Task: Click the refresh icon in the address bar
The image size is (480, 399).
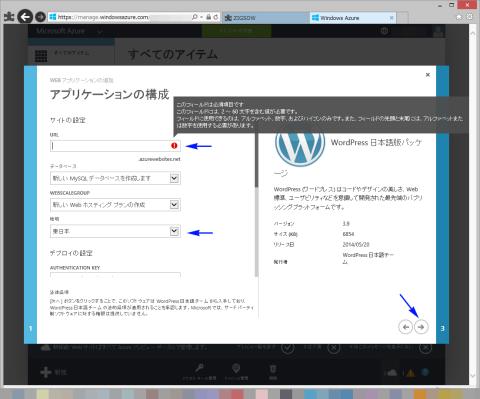Action: [x=216, y=17]
